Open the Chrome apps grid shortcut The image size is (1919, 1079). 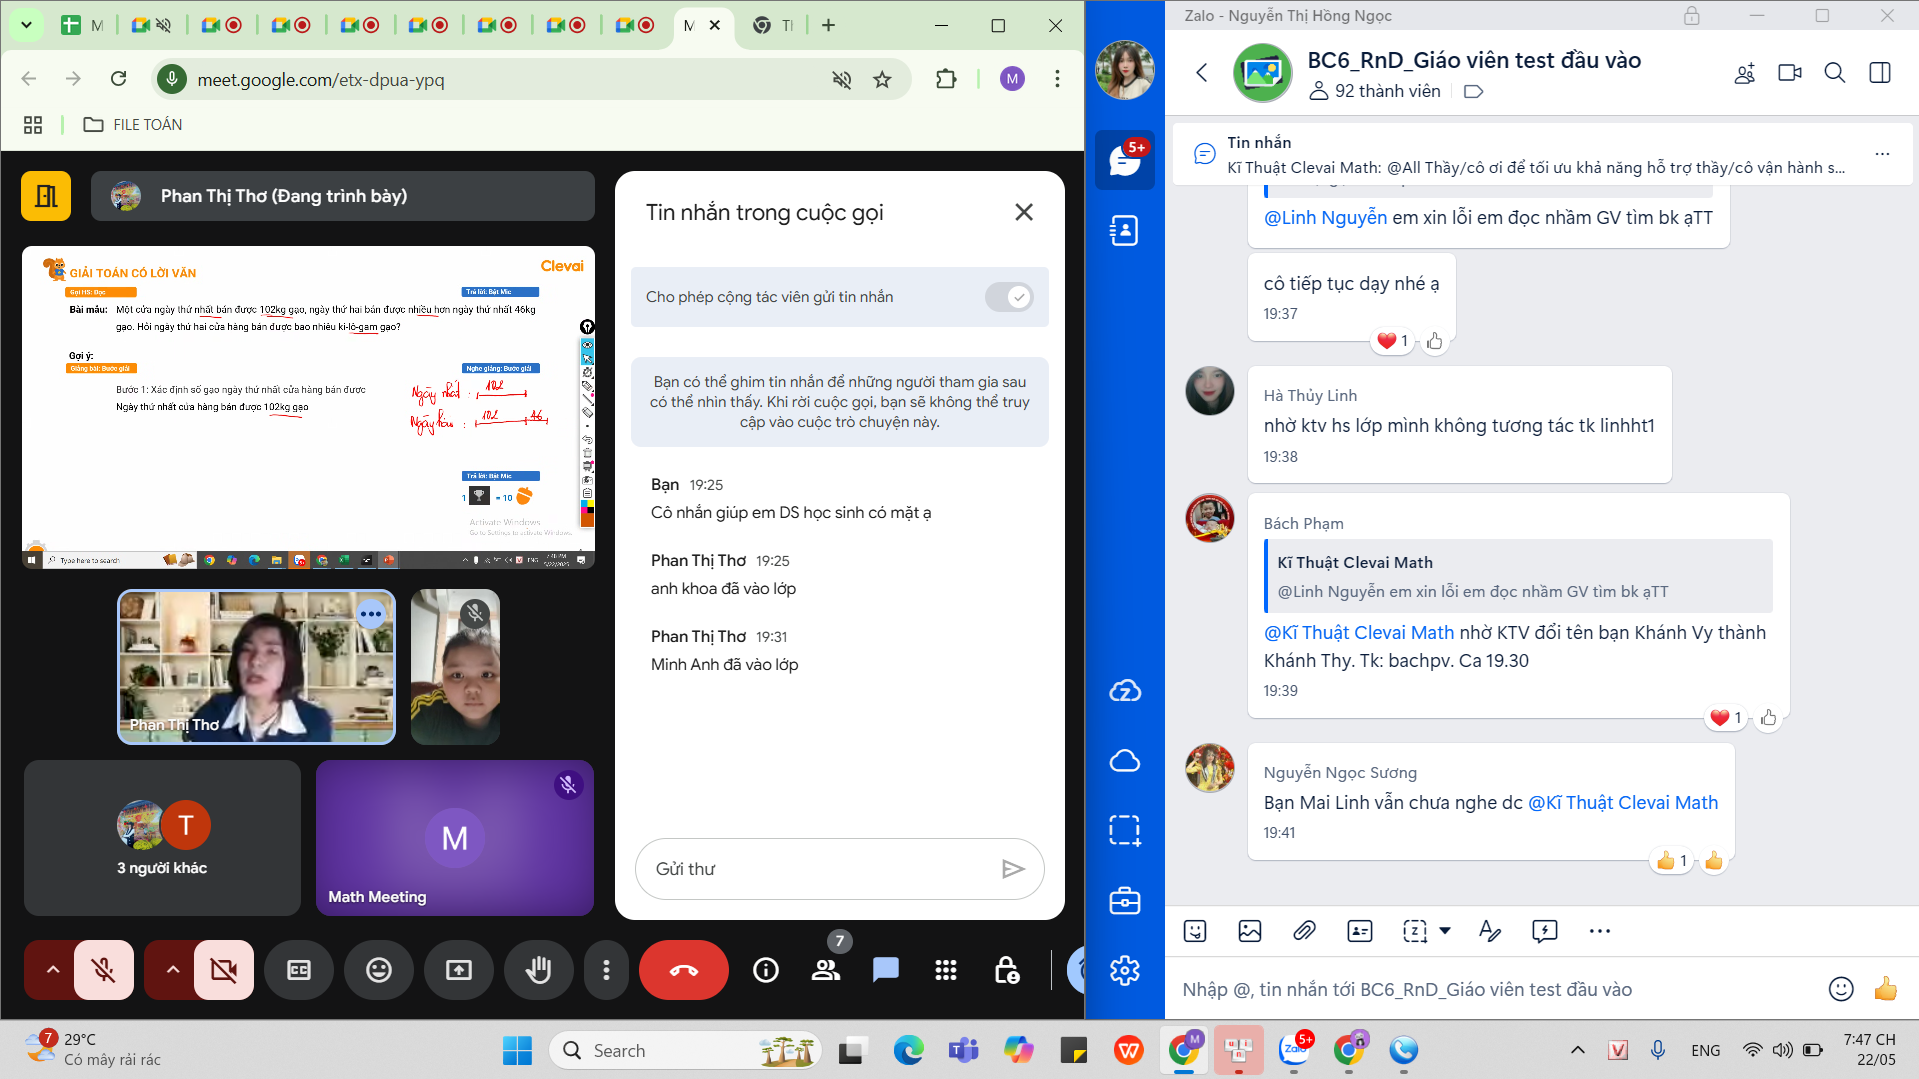tap(33, 124)
